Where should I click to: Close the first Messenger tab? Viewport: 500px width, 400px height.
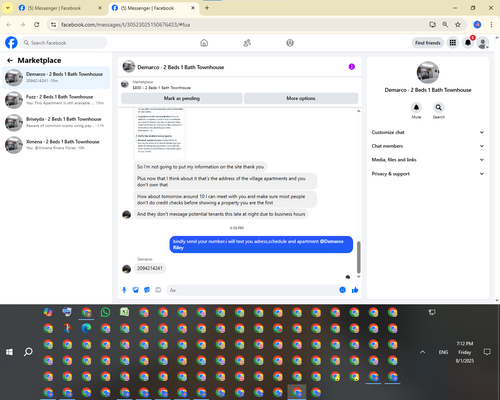click(x=100, y=8)
